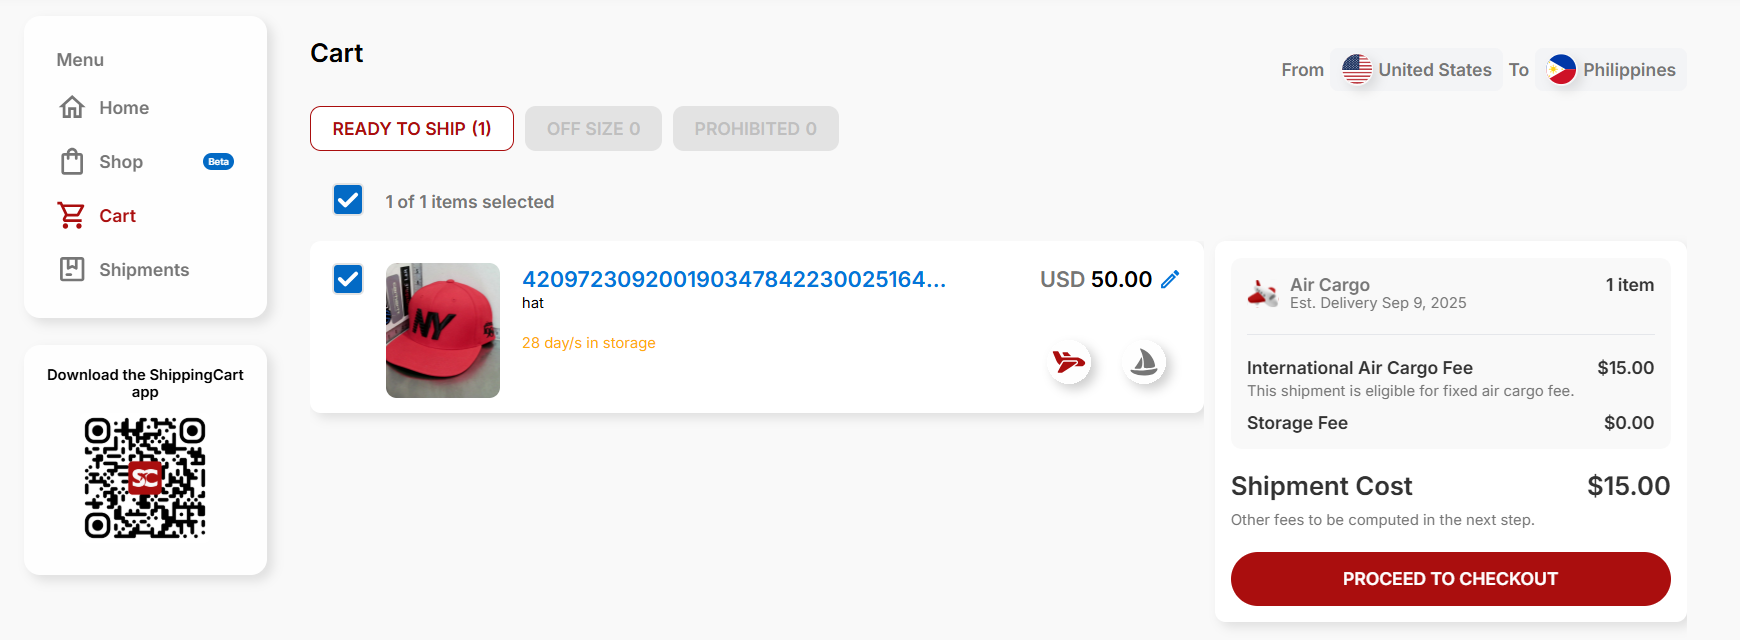Open the PROHIBITED tab

(755, 129)
